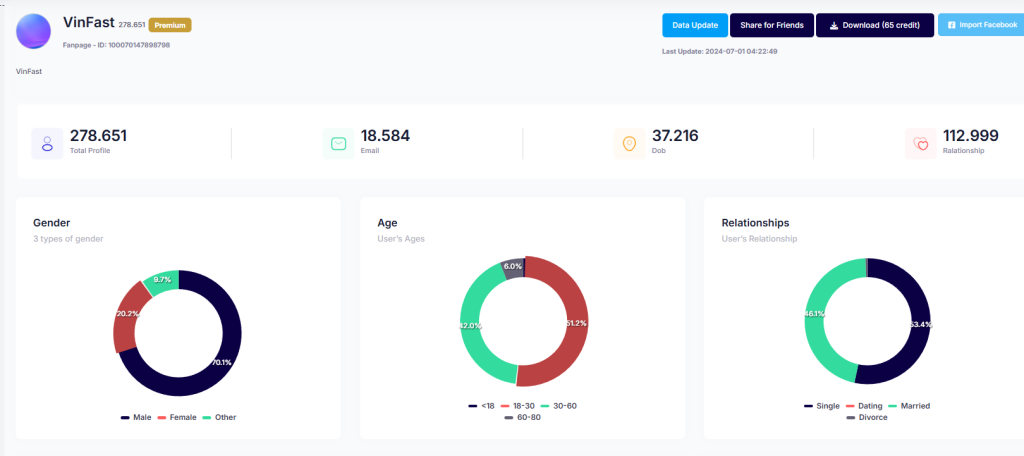1024x456 pixels.
Task: Toggle Married legend in Relationships chart
Action: pyautogui.click(x=909, y=406)
